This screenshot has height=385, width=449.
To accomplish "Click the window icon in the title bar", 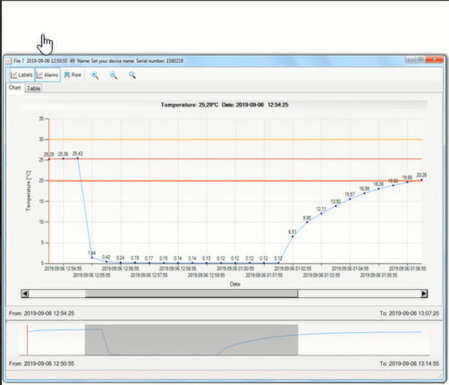I will click(9, 61).
